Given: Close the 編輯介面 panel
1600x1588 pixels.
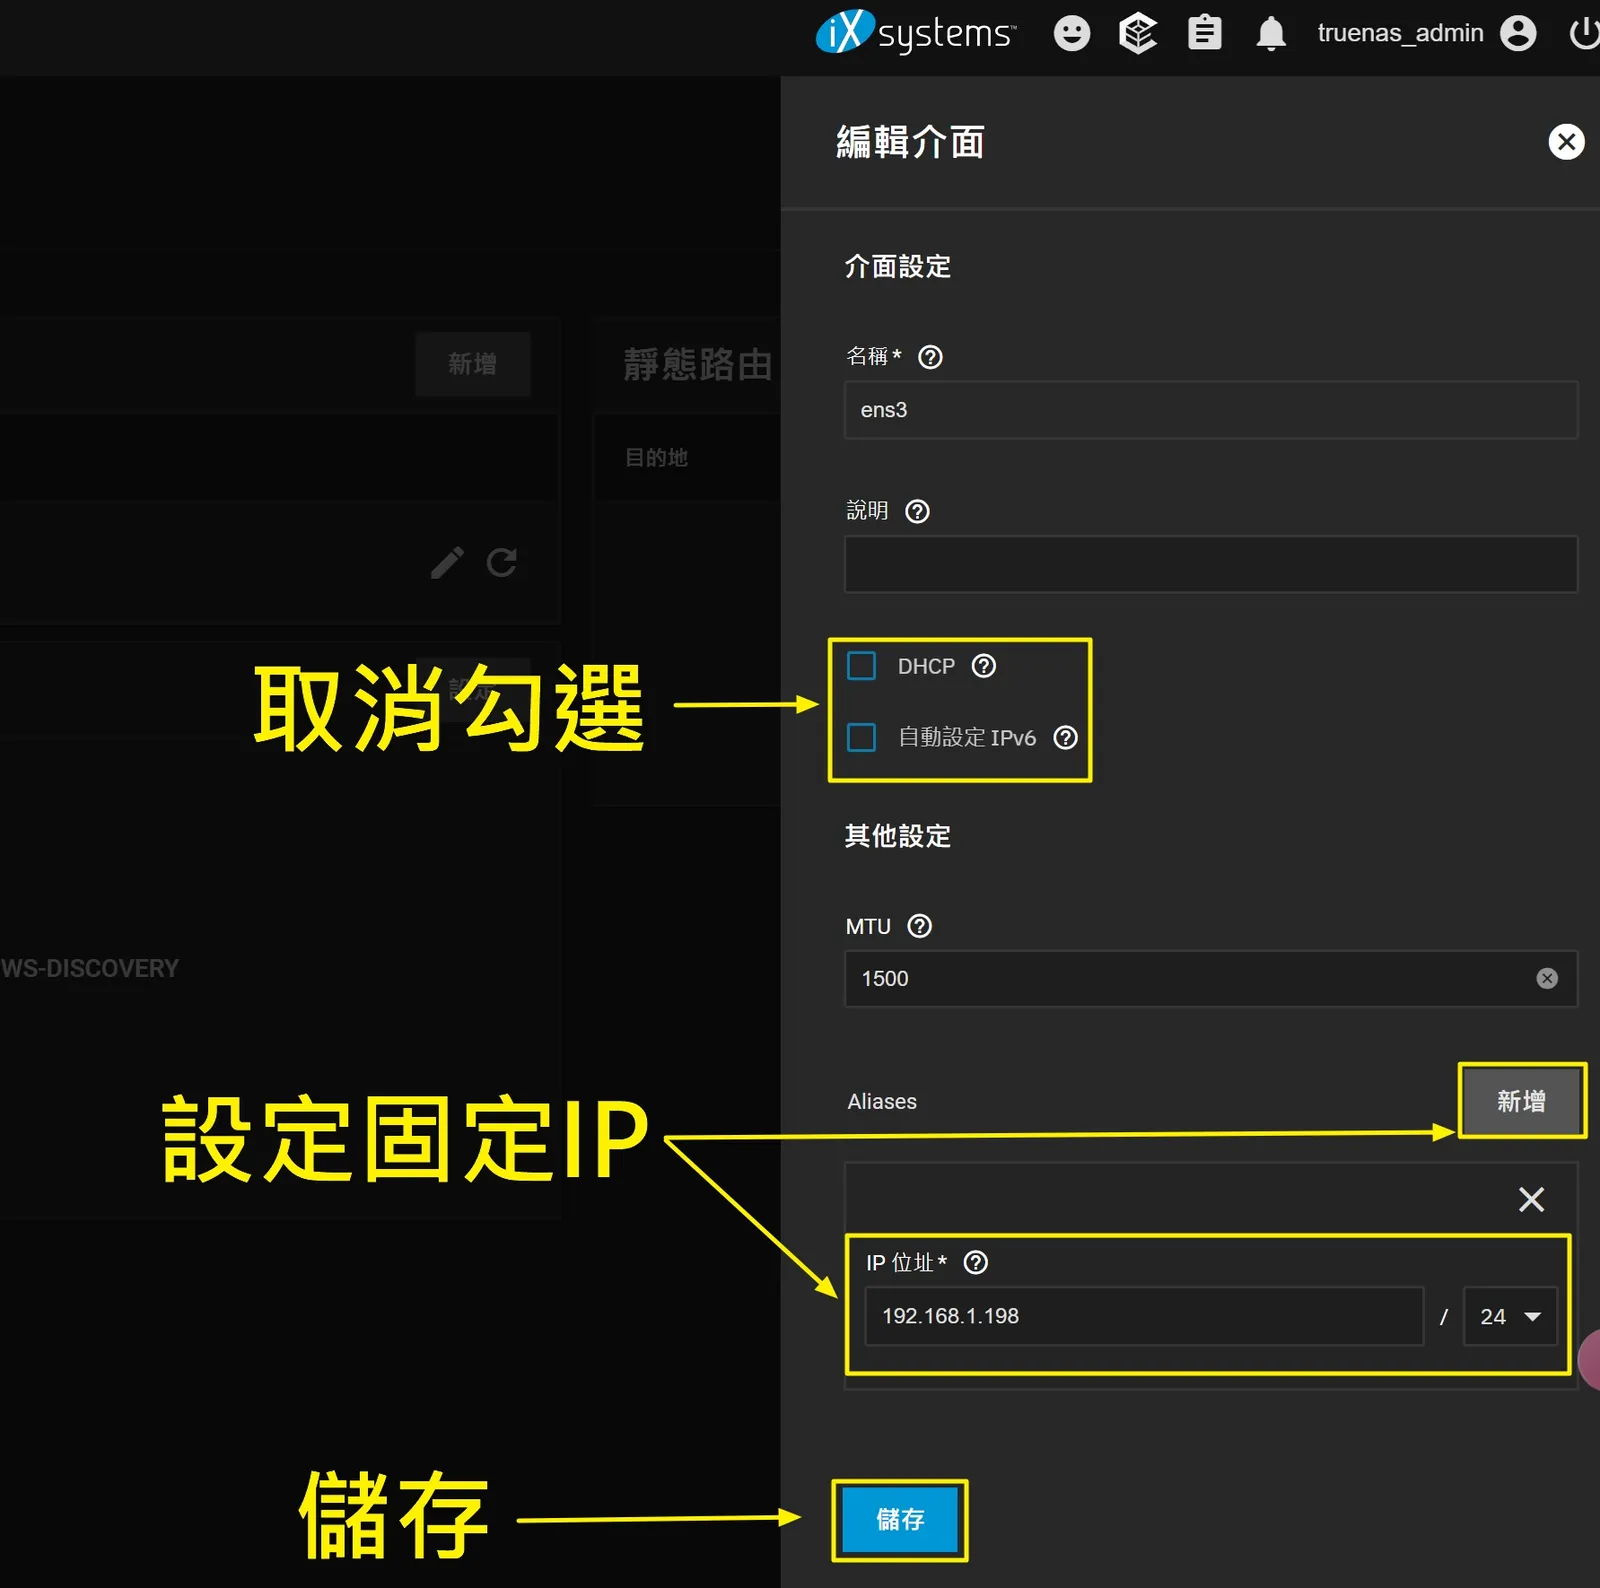Looking at the screenshot, I should point(1566,142).
